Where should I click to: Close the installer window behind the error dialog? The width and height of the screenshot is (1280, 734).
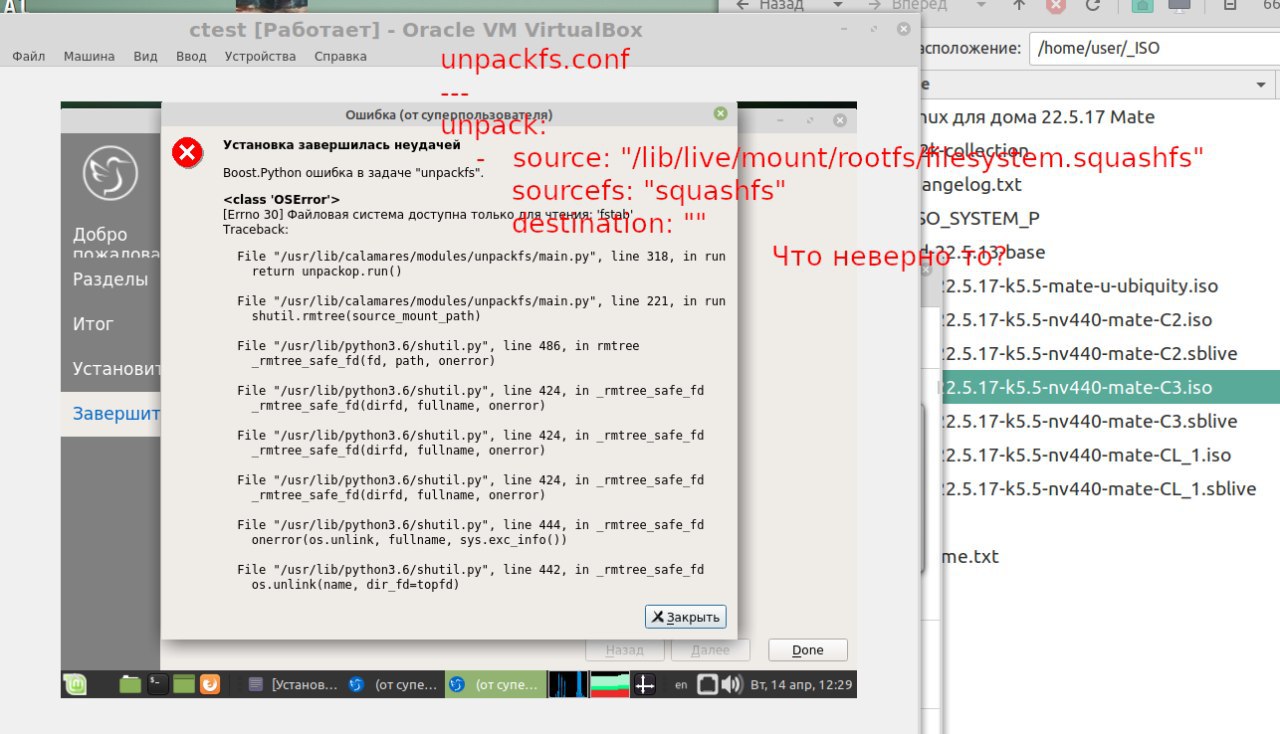point(839,120)
